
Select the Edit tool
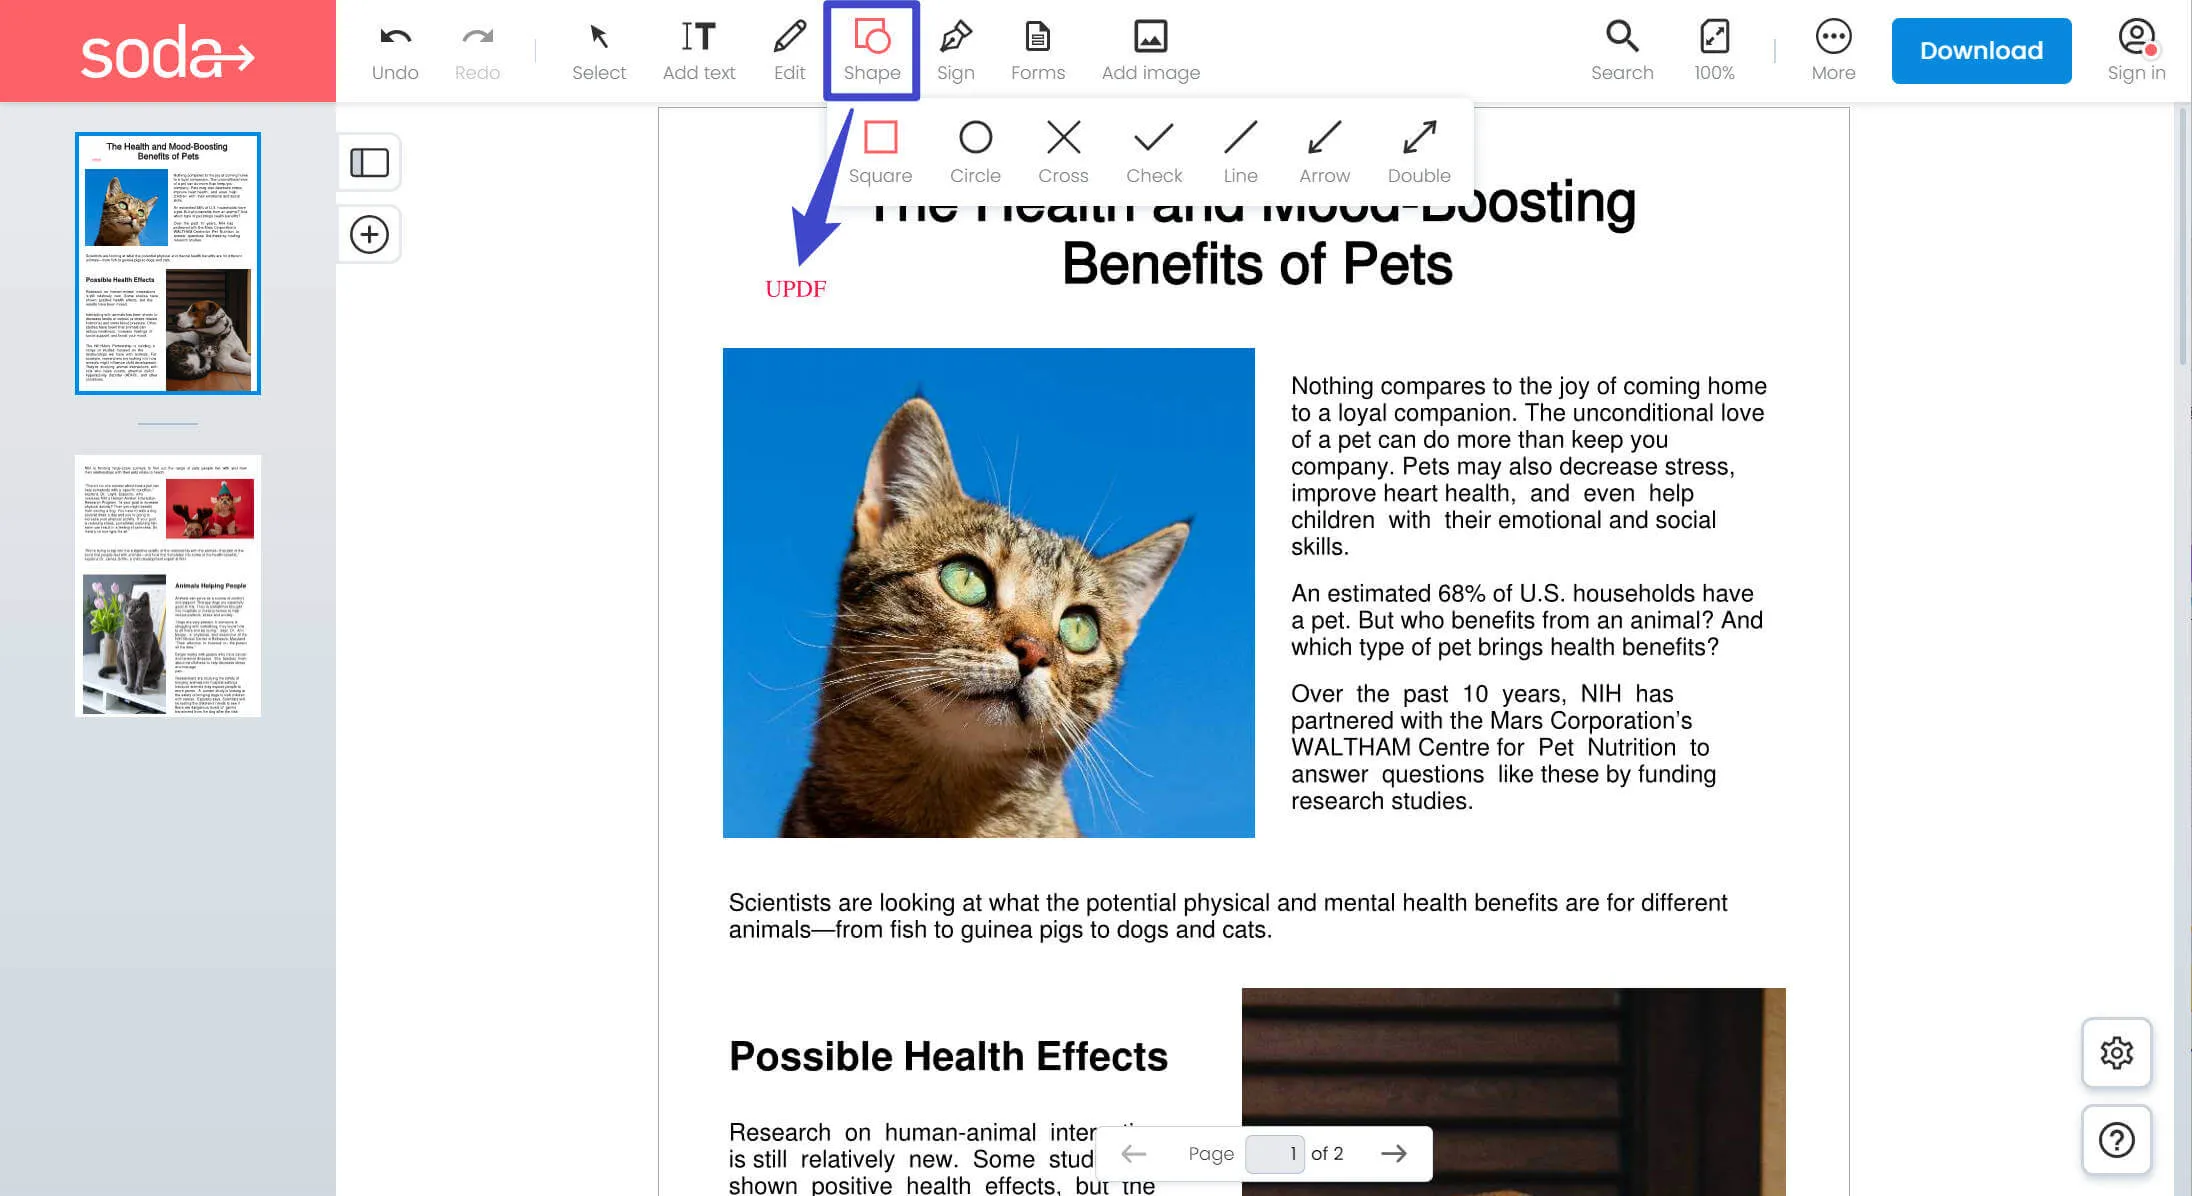788,49
